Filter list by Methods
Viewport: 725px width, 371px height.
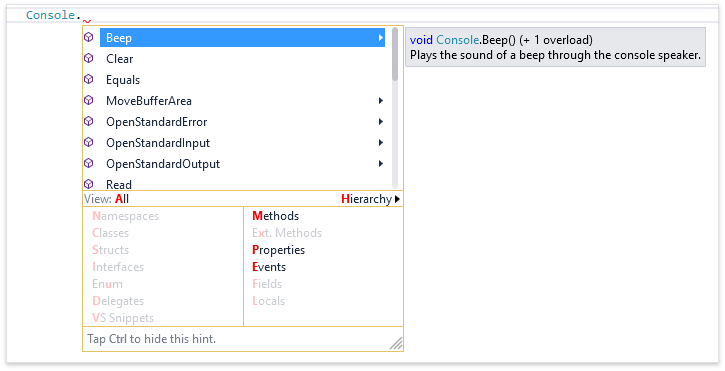(276, 216)
